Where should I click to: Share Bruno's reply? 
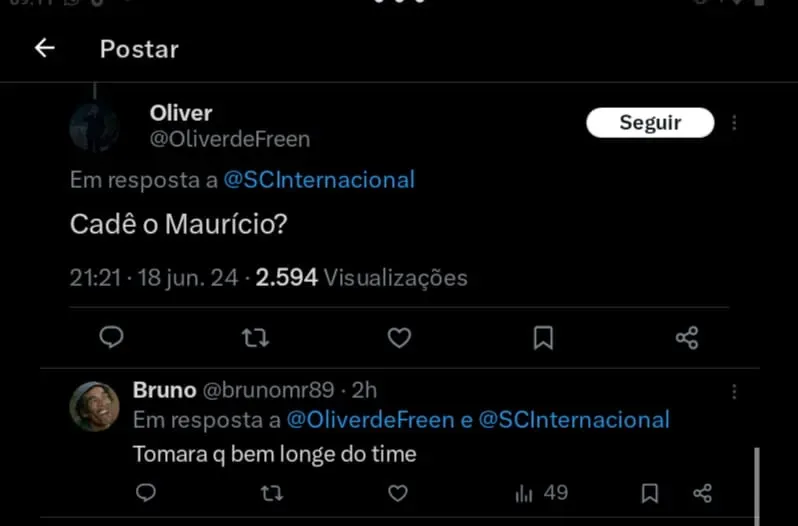pyautogui.click(x=702, y=493)
